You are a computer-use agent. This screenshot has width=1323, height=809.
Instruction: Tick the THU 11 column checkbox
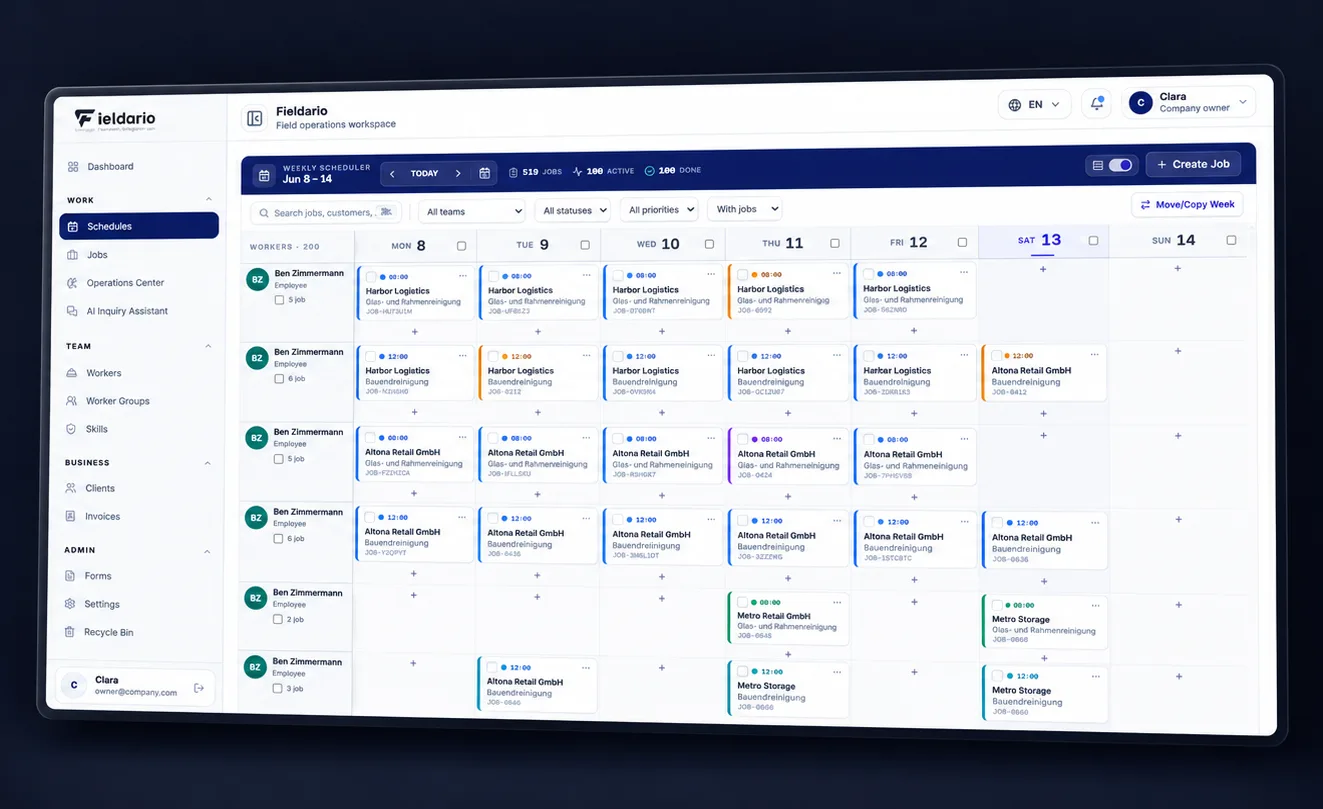click(835, 243)
